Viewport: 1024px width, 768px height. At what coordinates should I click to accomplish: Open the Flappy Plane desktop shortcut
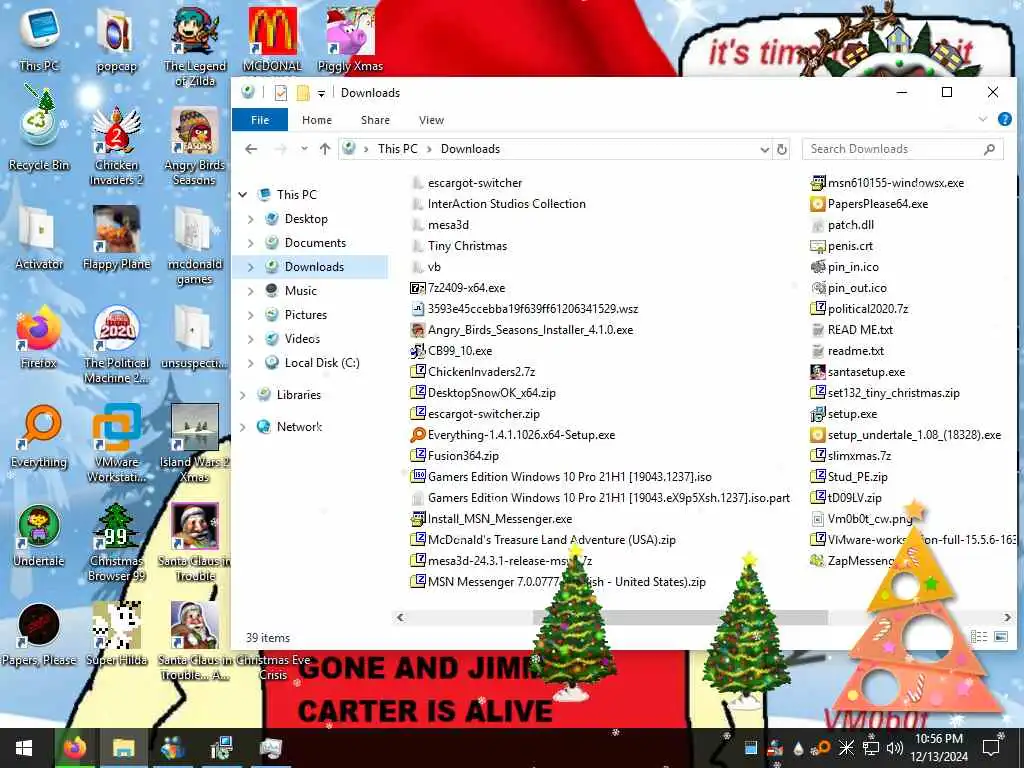(x=116, y=238)
